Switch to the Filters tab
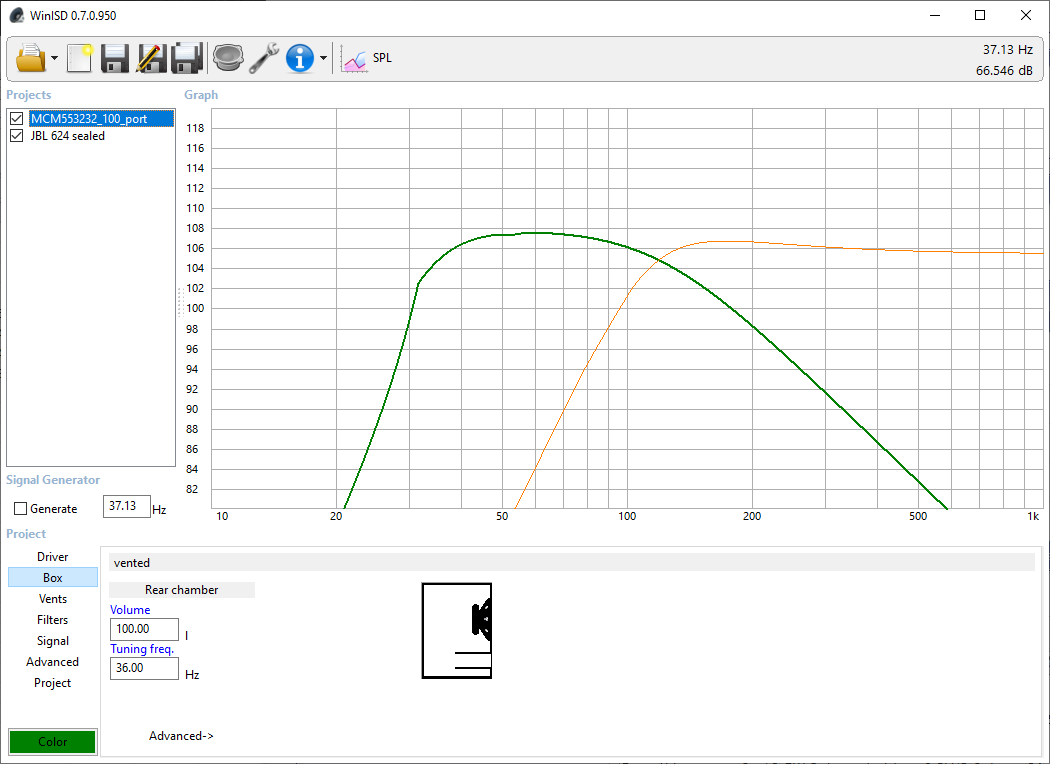The width and height of the screenshot is (1050, 764). tap(52, 619)
